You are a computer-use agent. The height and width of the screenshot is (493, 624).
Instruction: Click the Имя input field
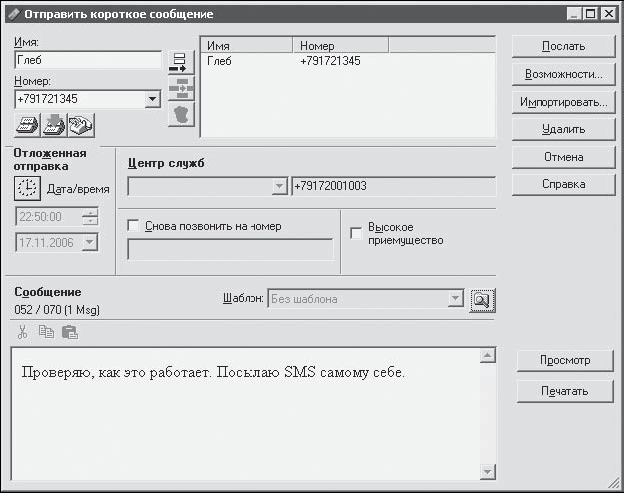click(x=88, y=60)
